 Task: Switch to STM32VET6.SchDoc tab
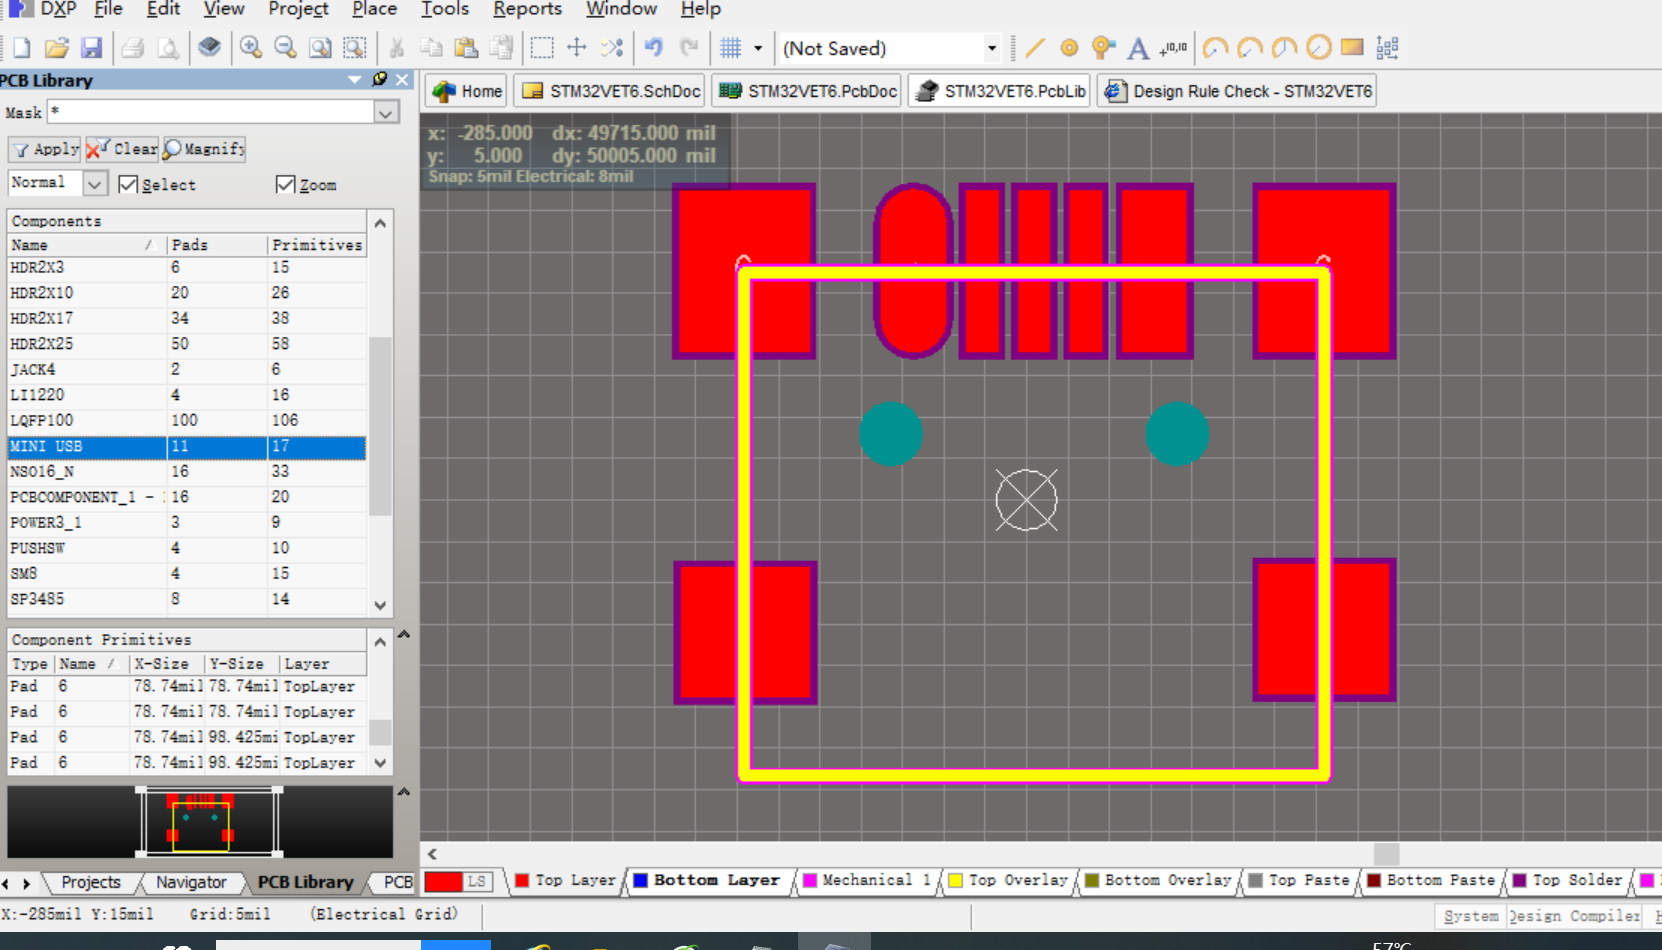[x=610, y=91]
